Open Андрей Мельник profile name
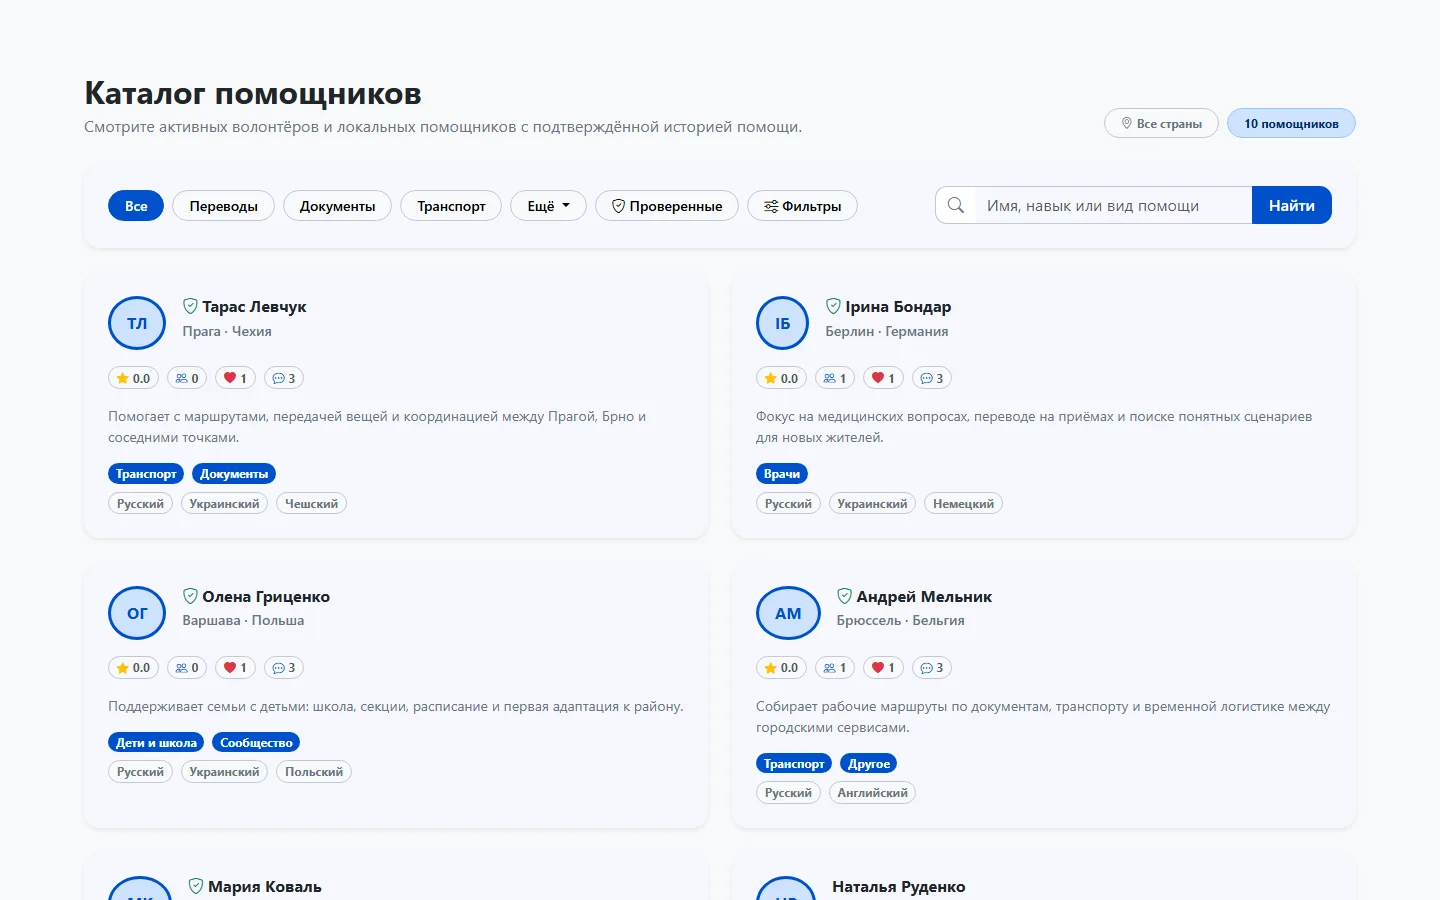Screen dimensions: 1440x900 924,596
